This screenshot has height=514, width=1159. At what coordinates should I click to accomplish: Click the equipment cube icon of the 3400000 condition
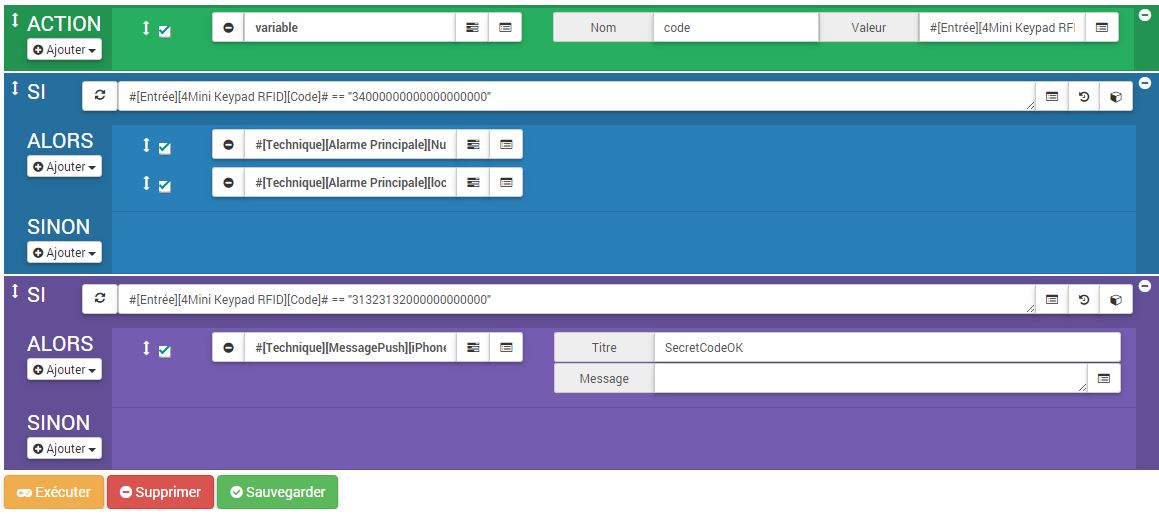click(1116, 96)
